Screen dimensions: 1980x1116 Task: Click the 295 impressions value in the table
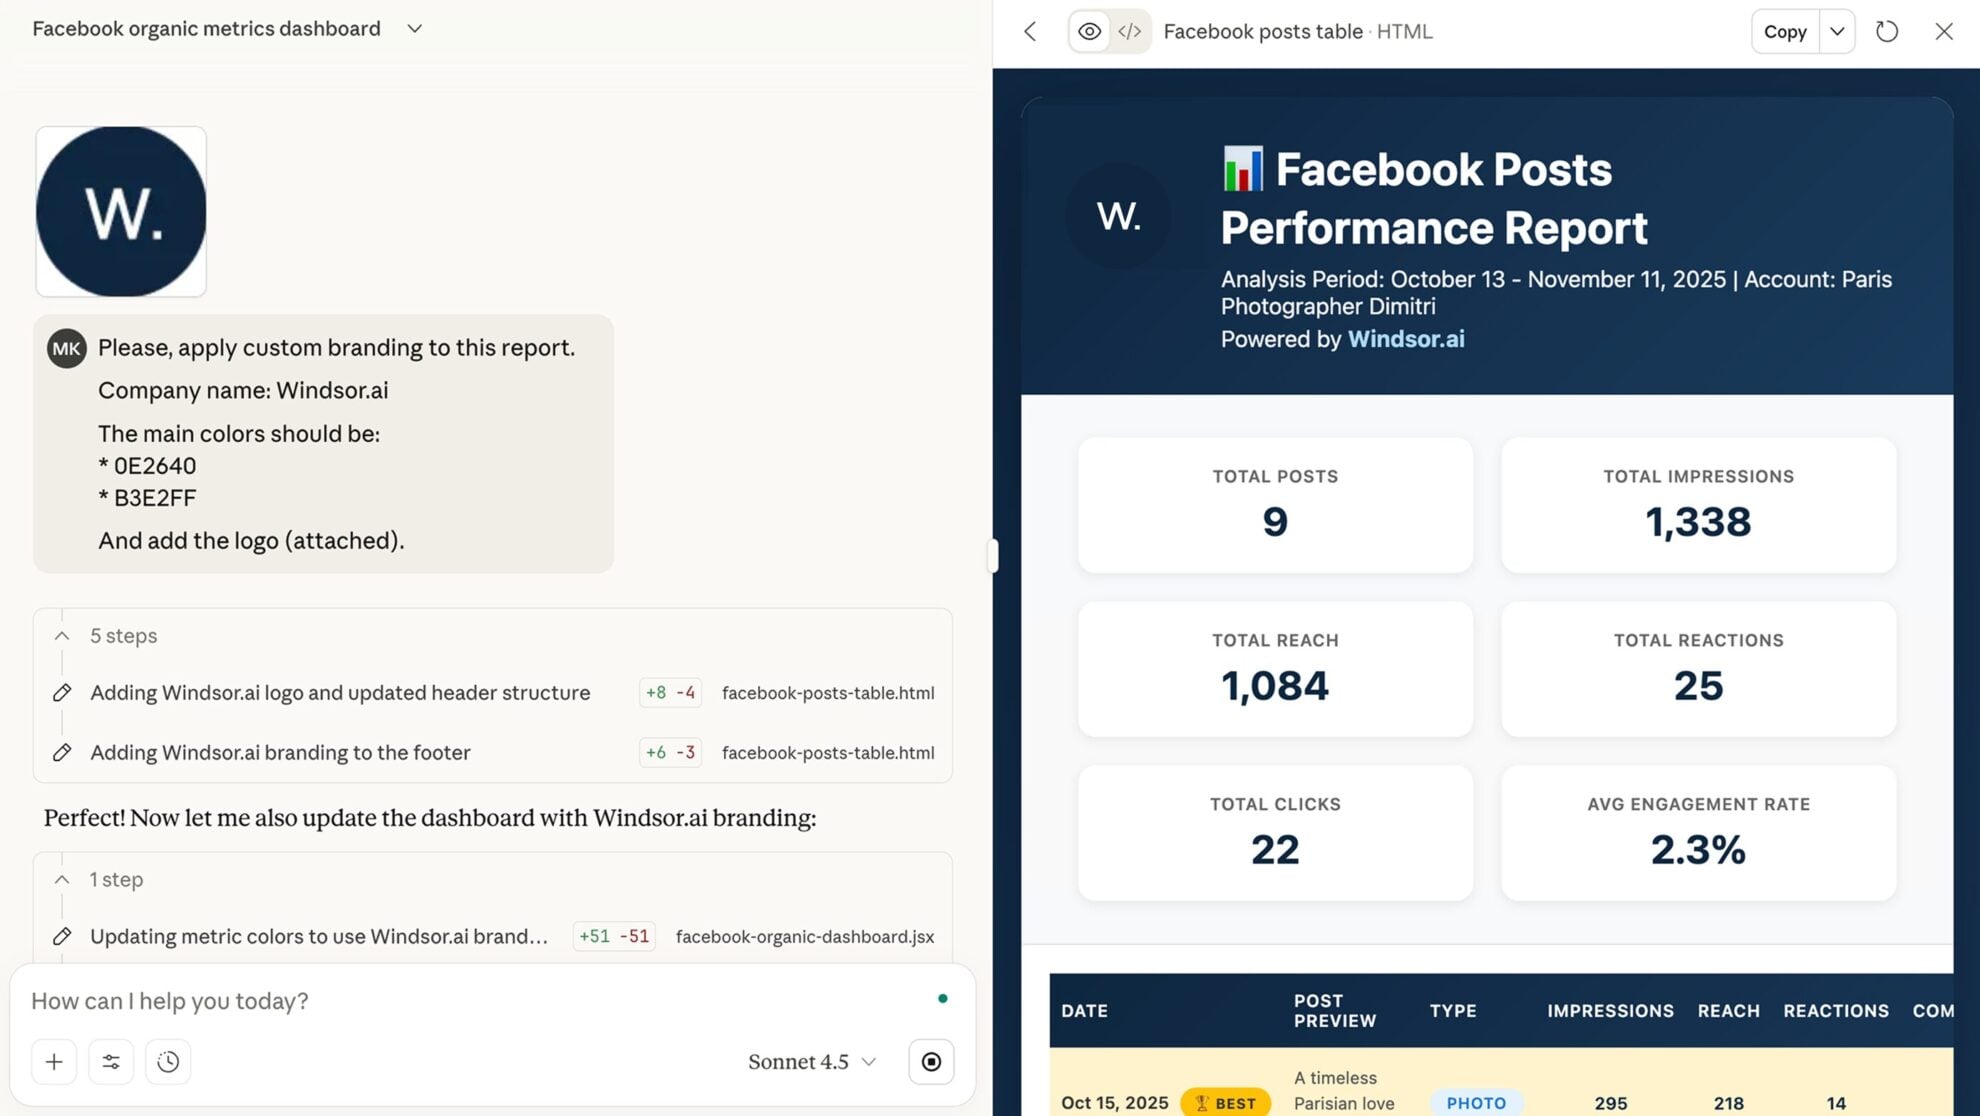click(x=1610, y=1103)
